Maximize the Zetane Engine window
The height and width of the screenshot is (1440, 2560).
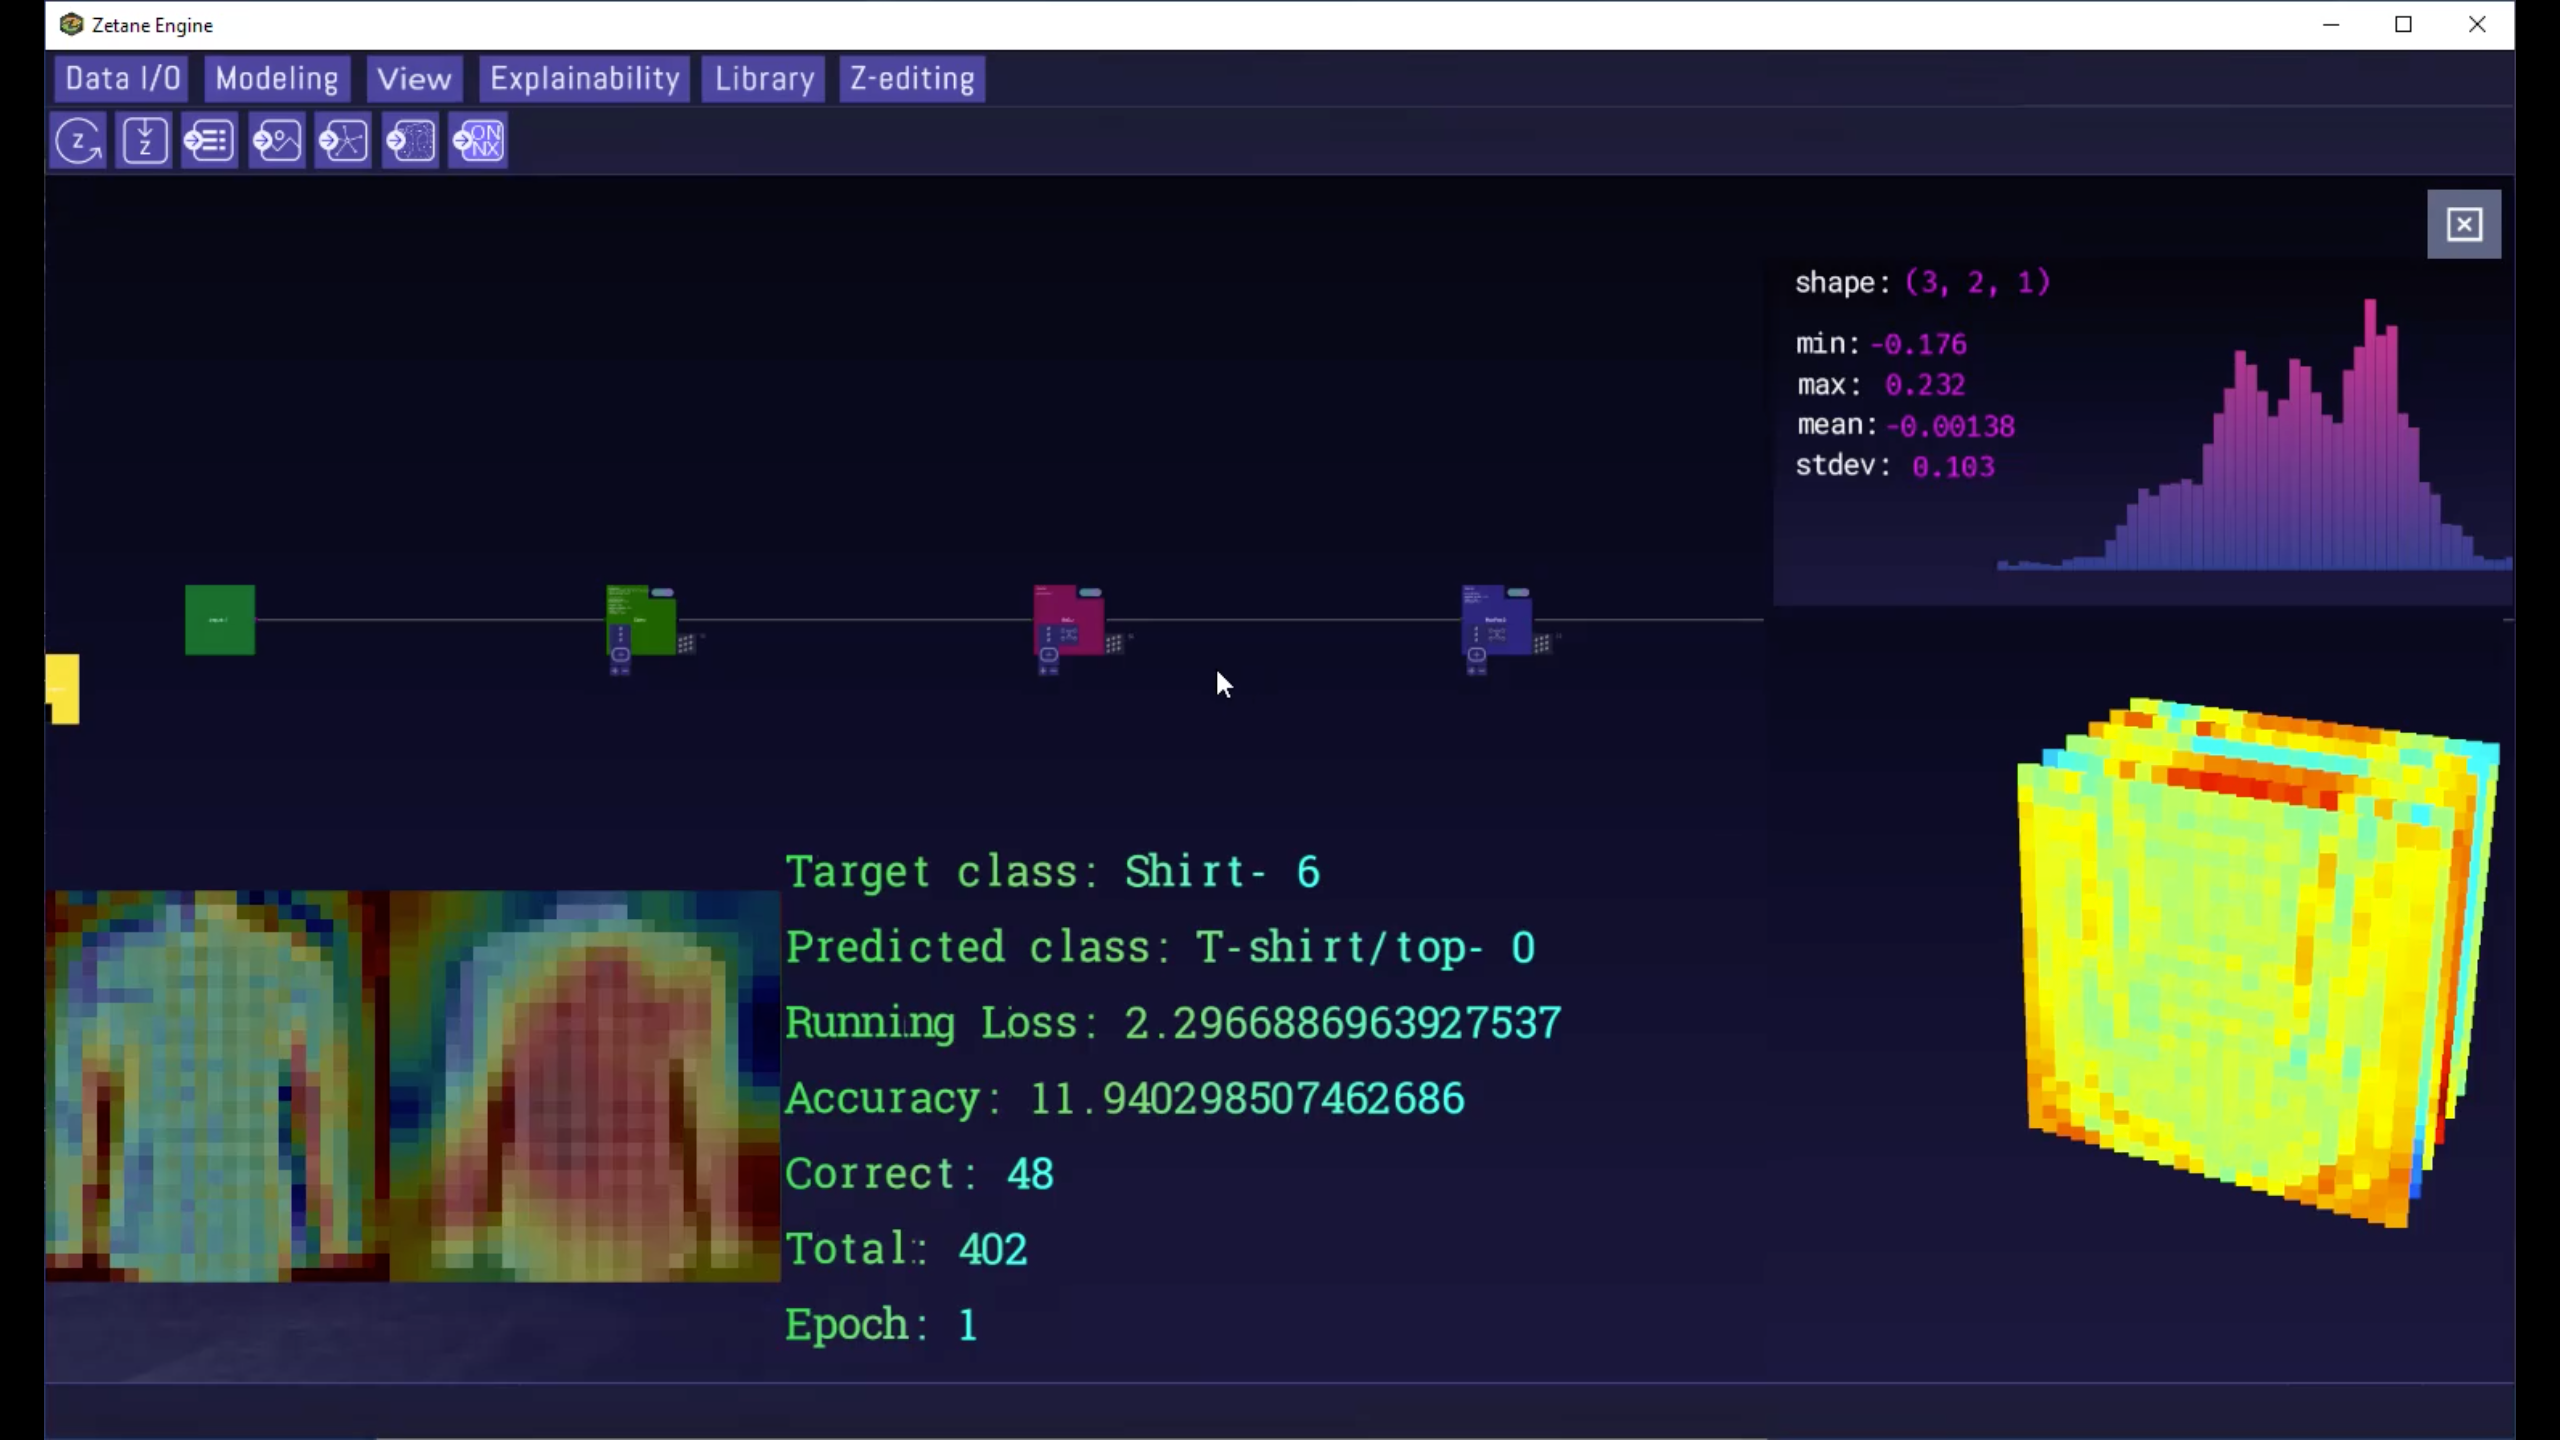2404,25
